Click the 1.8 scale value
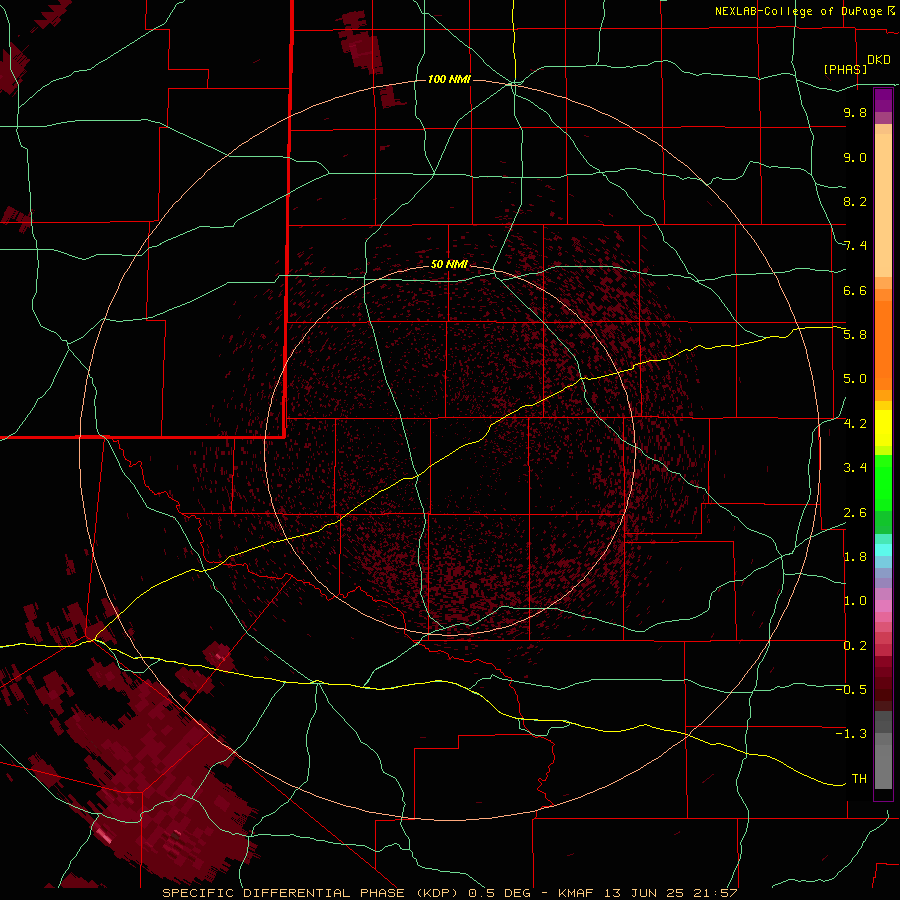The image size is (900, 900). click(x=855, y=557)
